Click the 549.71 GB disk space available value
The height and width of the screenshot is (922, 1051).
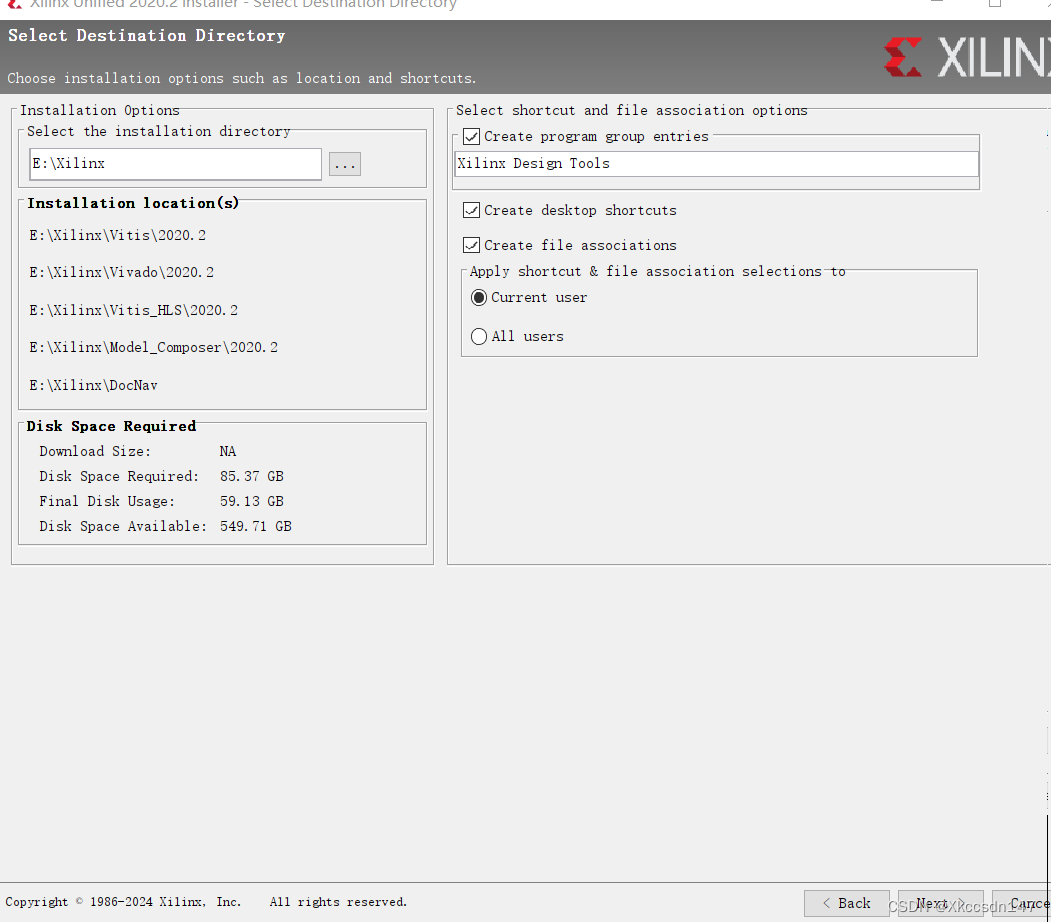click(255, 526)
